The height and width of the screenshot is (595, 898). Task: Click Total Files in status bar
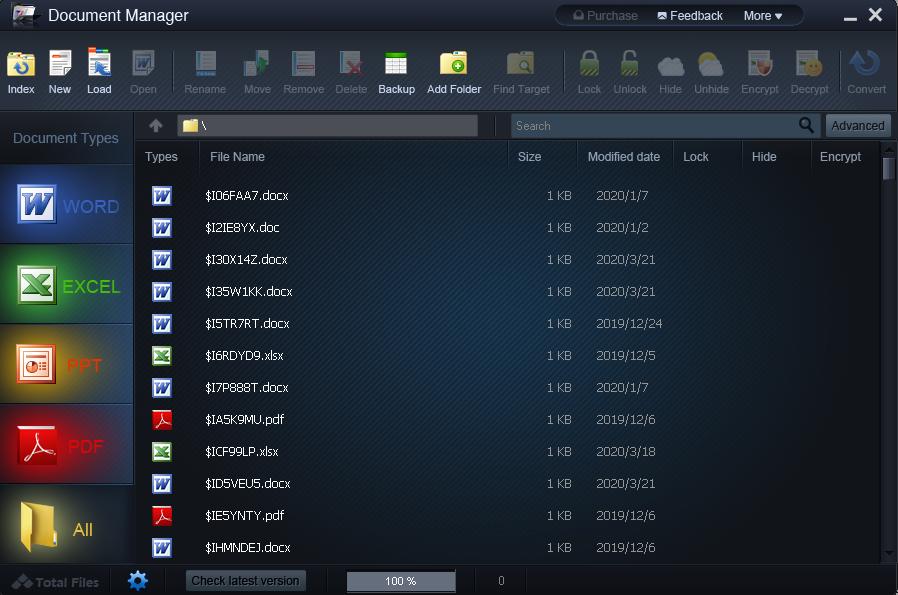click(x=56, y=582)
